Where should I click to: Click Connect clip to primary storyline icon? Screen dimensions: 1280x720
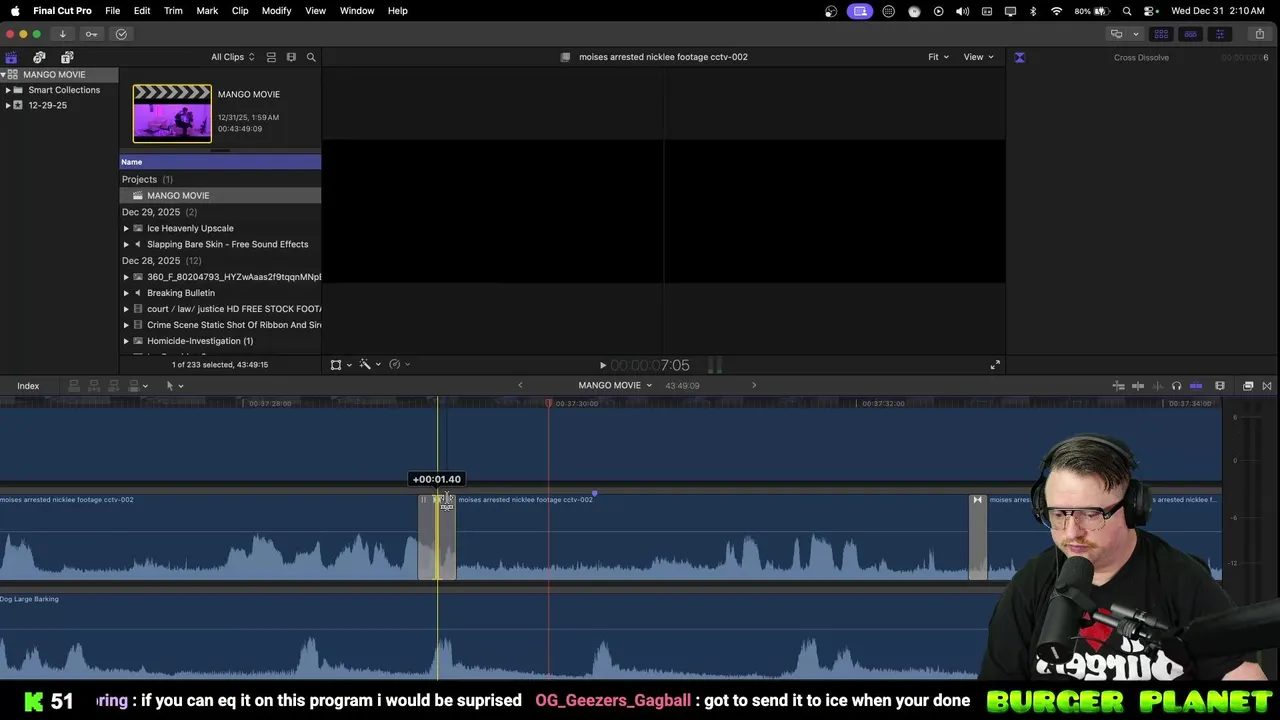(x=74, y=386)
